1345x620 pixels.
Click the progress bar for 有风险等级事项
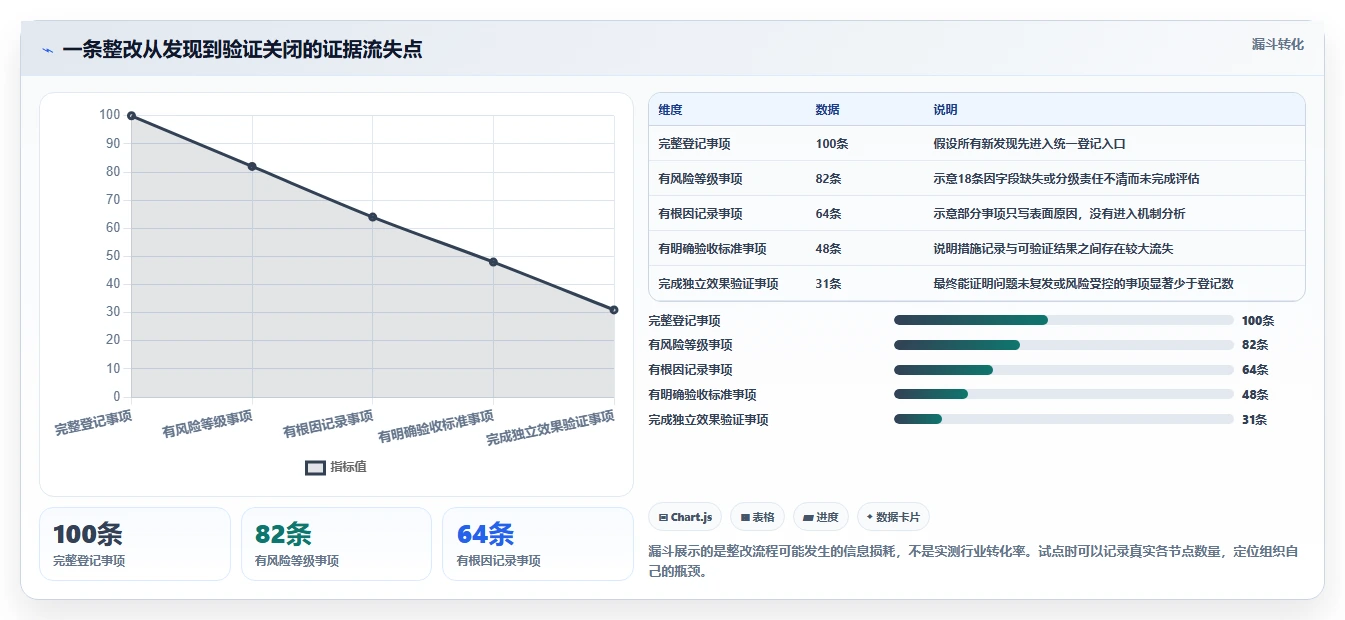click(1064, 345)
